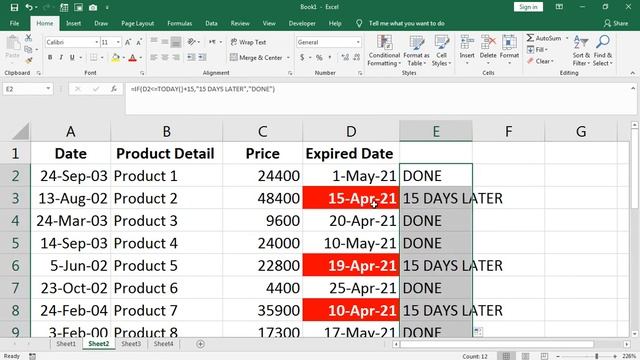Viewport: 640px width, 360px height.
Task: Open Find & Select
Action: point(603,51)
